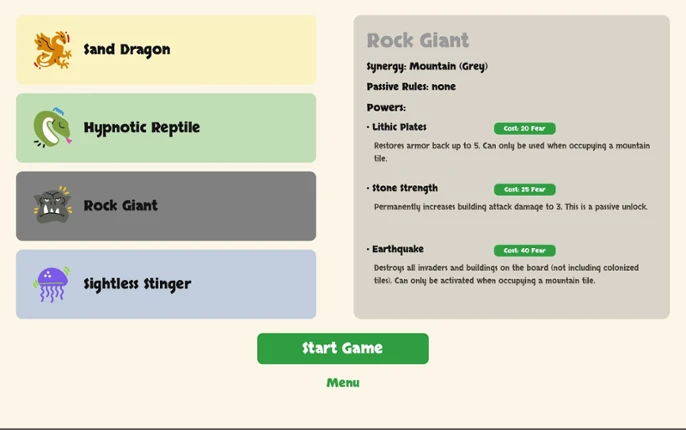This screenshot has height=430, width=686.
Task: Click the orange Sand Dragon icon
Action: pyautogui.click(x=52, y=50)
